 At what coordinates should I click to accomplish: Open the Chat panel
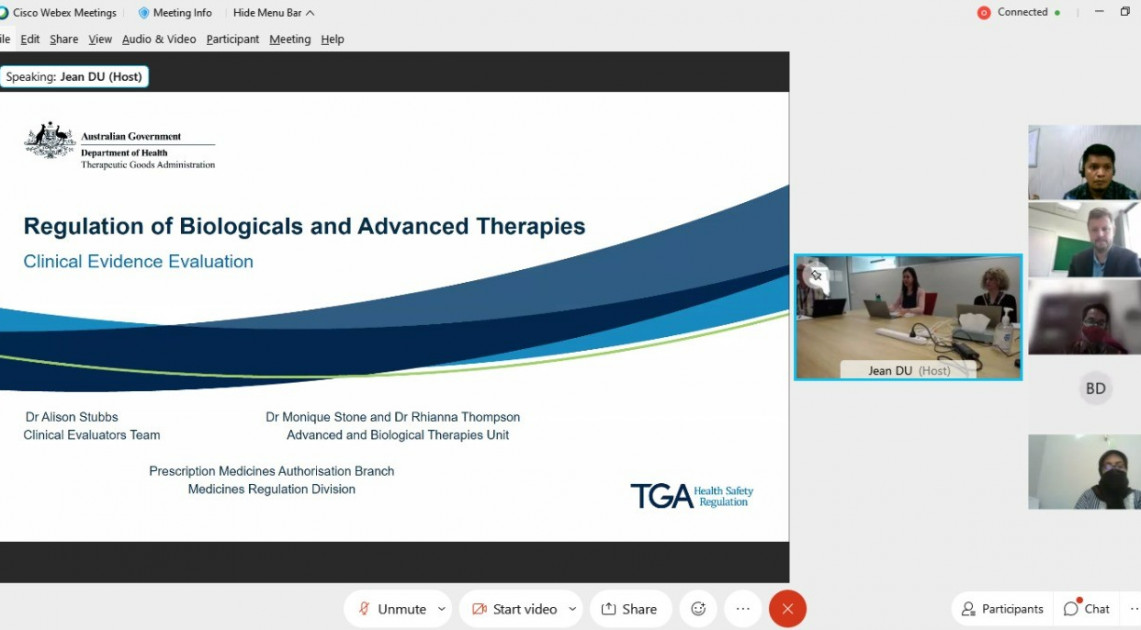click(x=1087, y=609)
